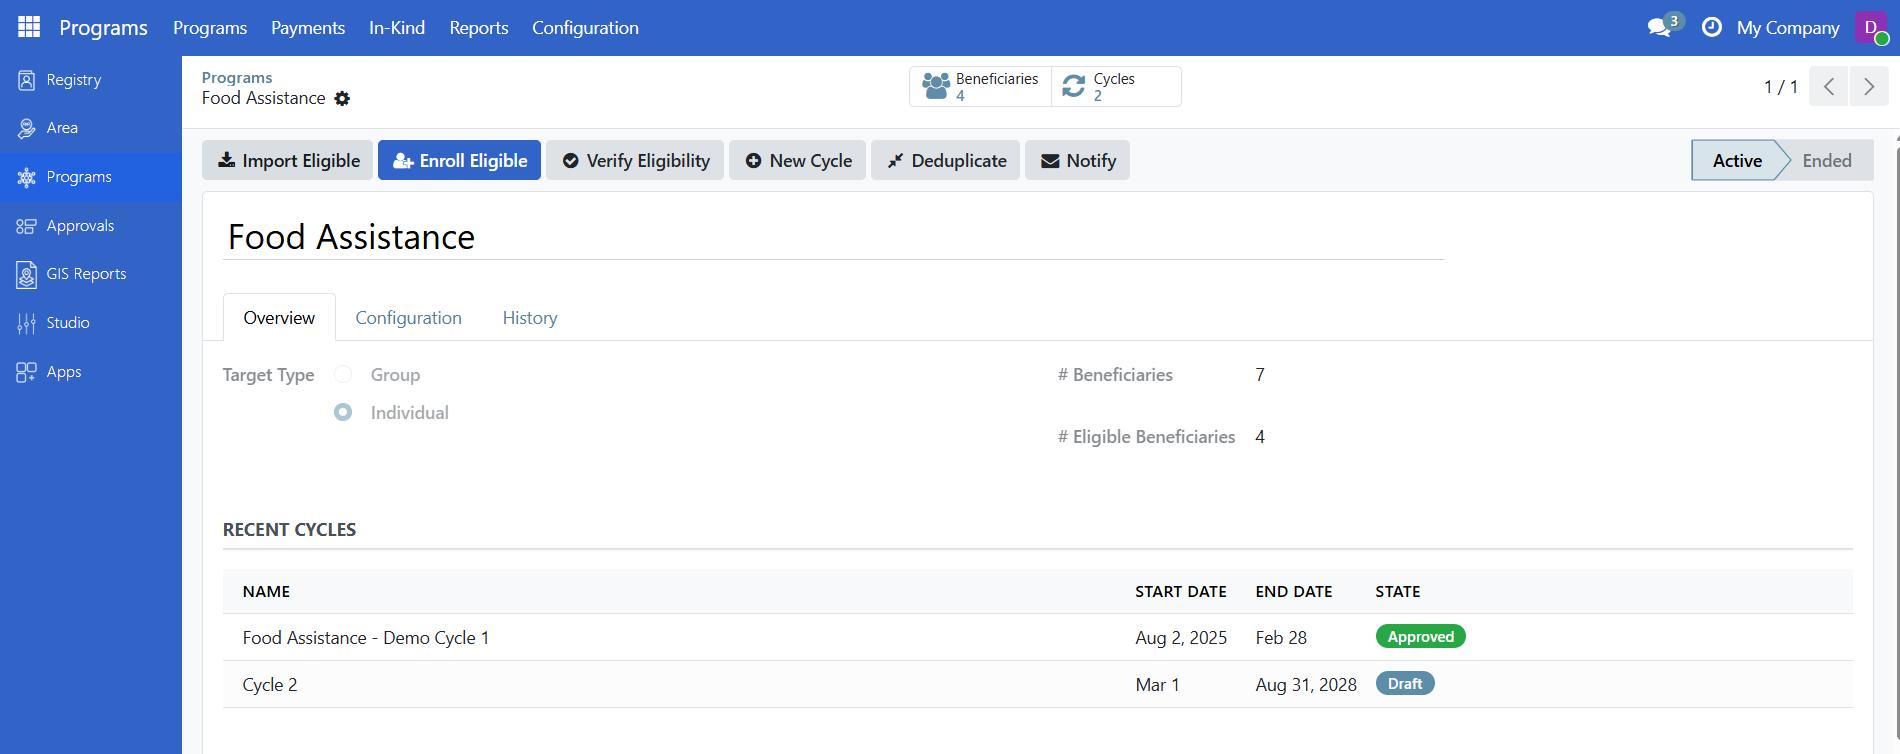This screenshot has height=754, width=1900.
Task: Click the Programs sidebar icon
Action: tap(27, 177)
